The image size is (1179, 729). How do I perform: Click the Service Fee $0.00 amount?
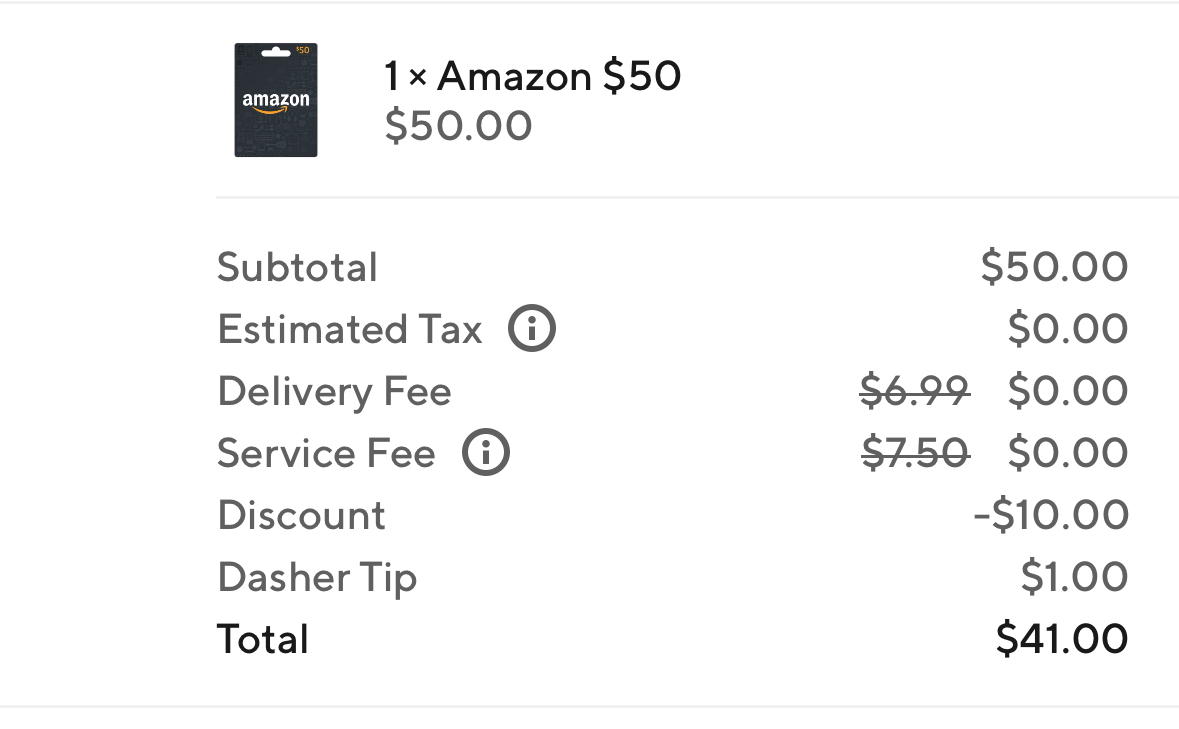[x=1068, y=452]
